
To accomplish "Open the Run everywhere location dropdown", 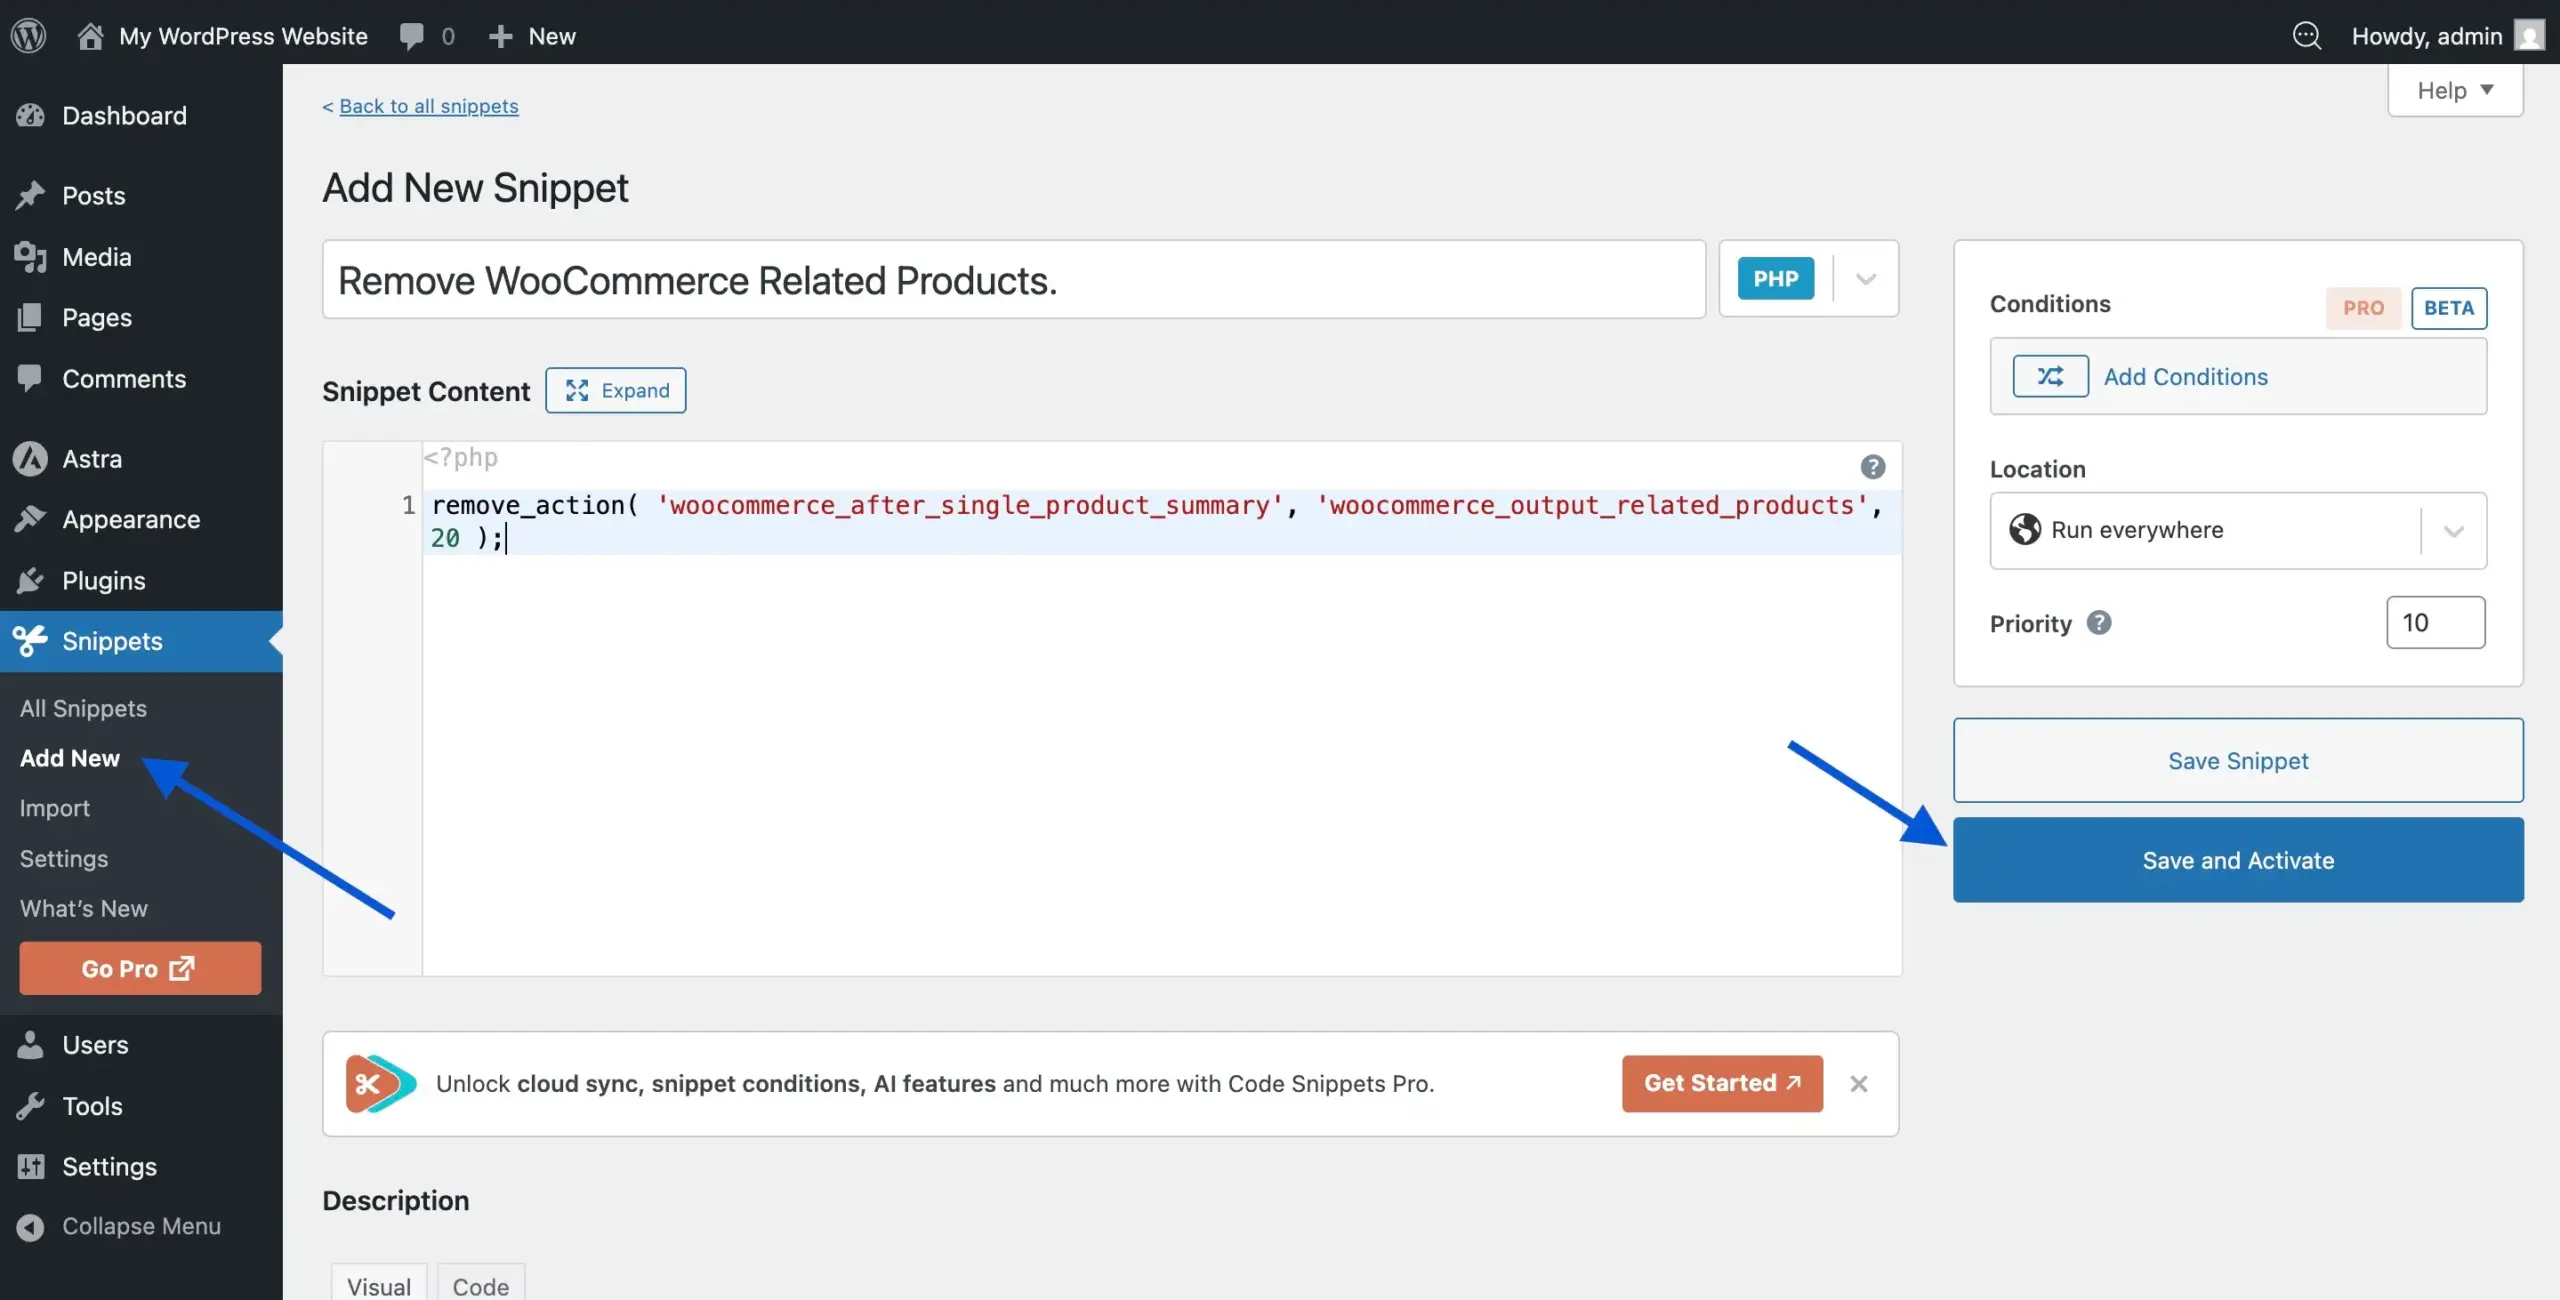I will point(2238,531).
